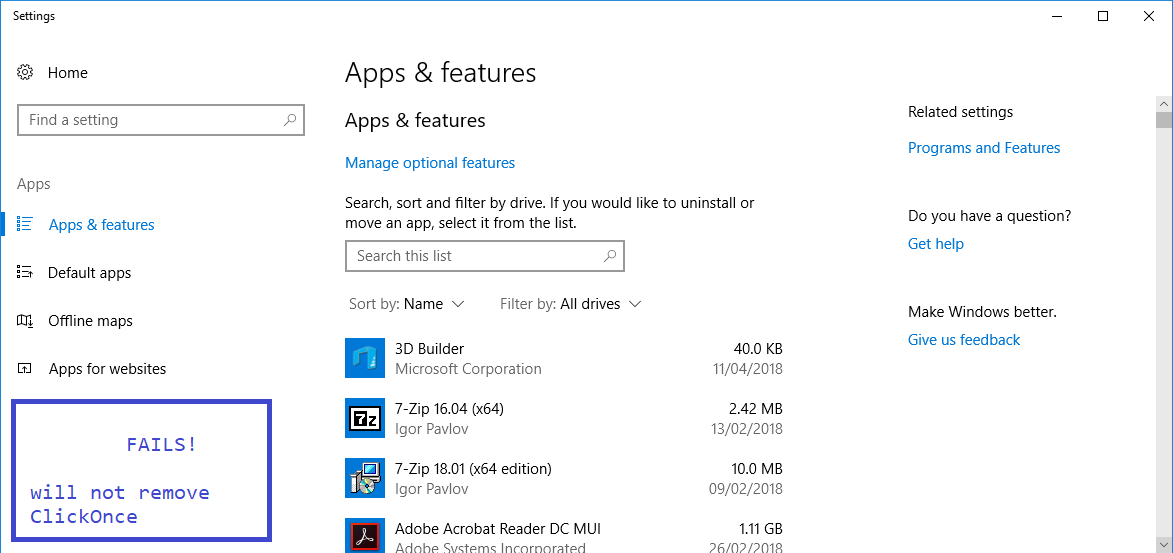Go to Default apps section
This screenshot has width=1173, height=553.
[90, 272]
